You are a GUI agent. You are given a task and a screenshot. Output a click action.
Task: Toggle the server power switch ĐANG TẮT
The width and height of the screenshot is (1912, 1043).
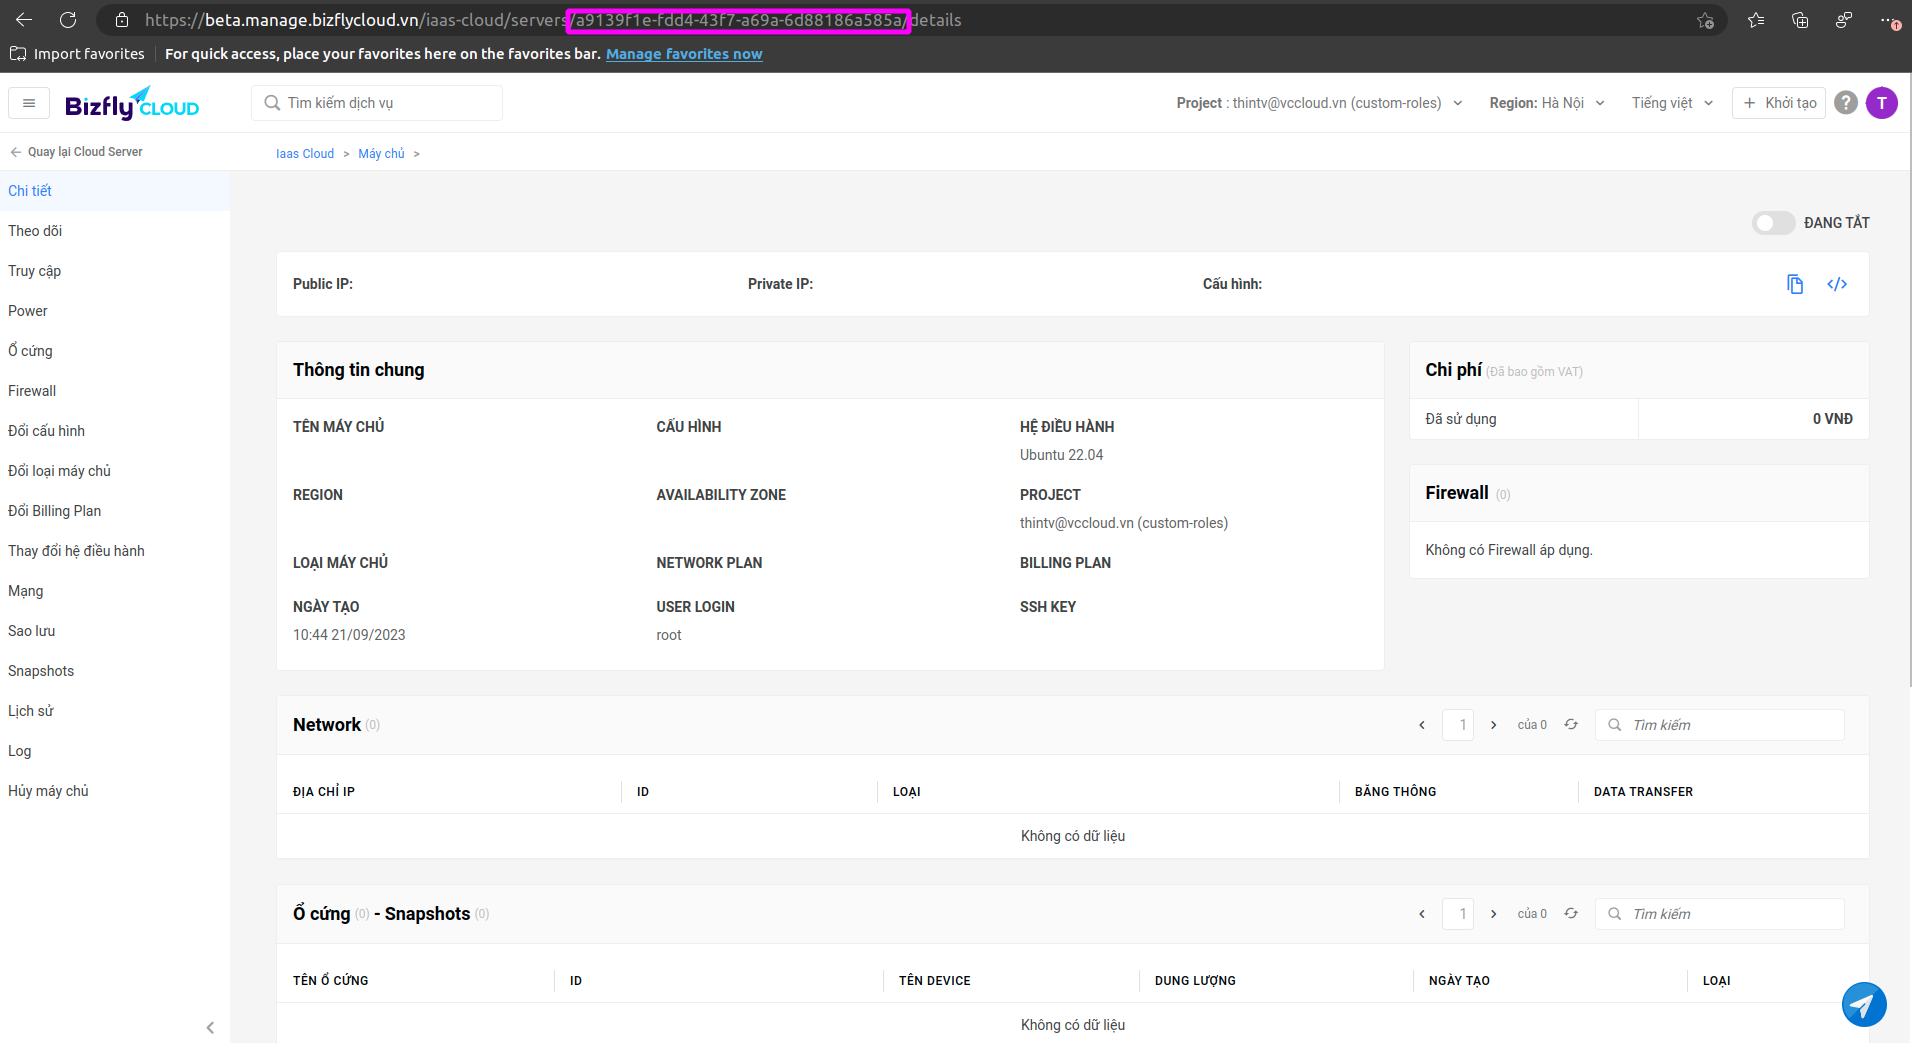1773,223
